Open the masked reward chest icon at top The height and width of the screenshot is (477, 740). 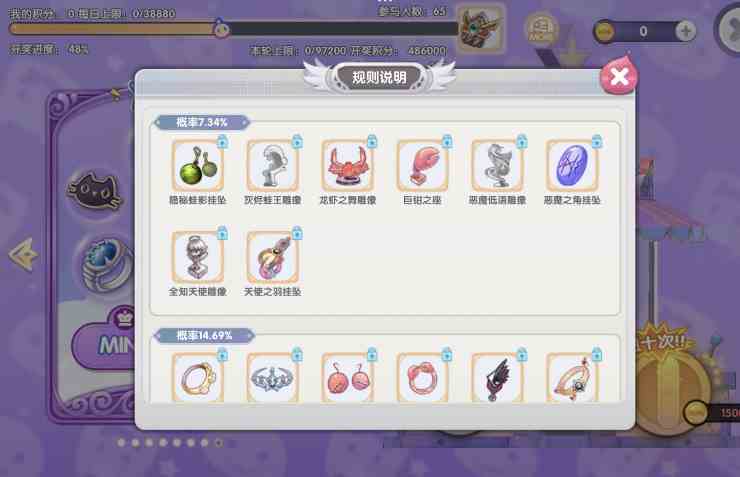480,28
